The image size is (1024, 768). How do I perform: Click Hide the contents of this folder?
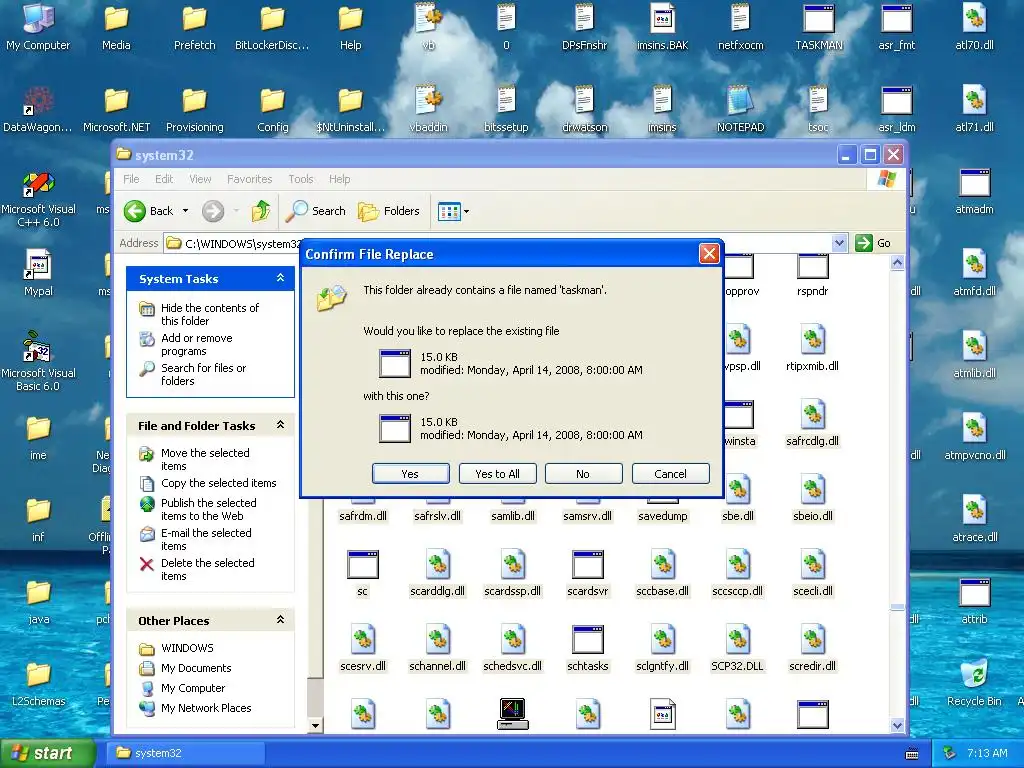point(210,314)
